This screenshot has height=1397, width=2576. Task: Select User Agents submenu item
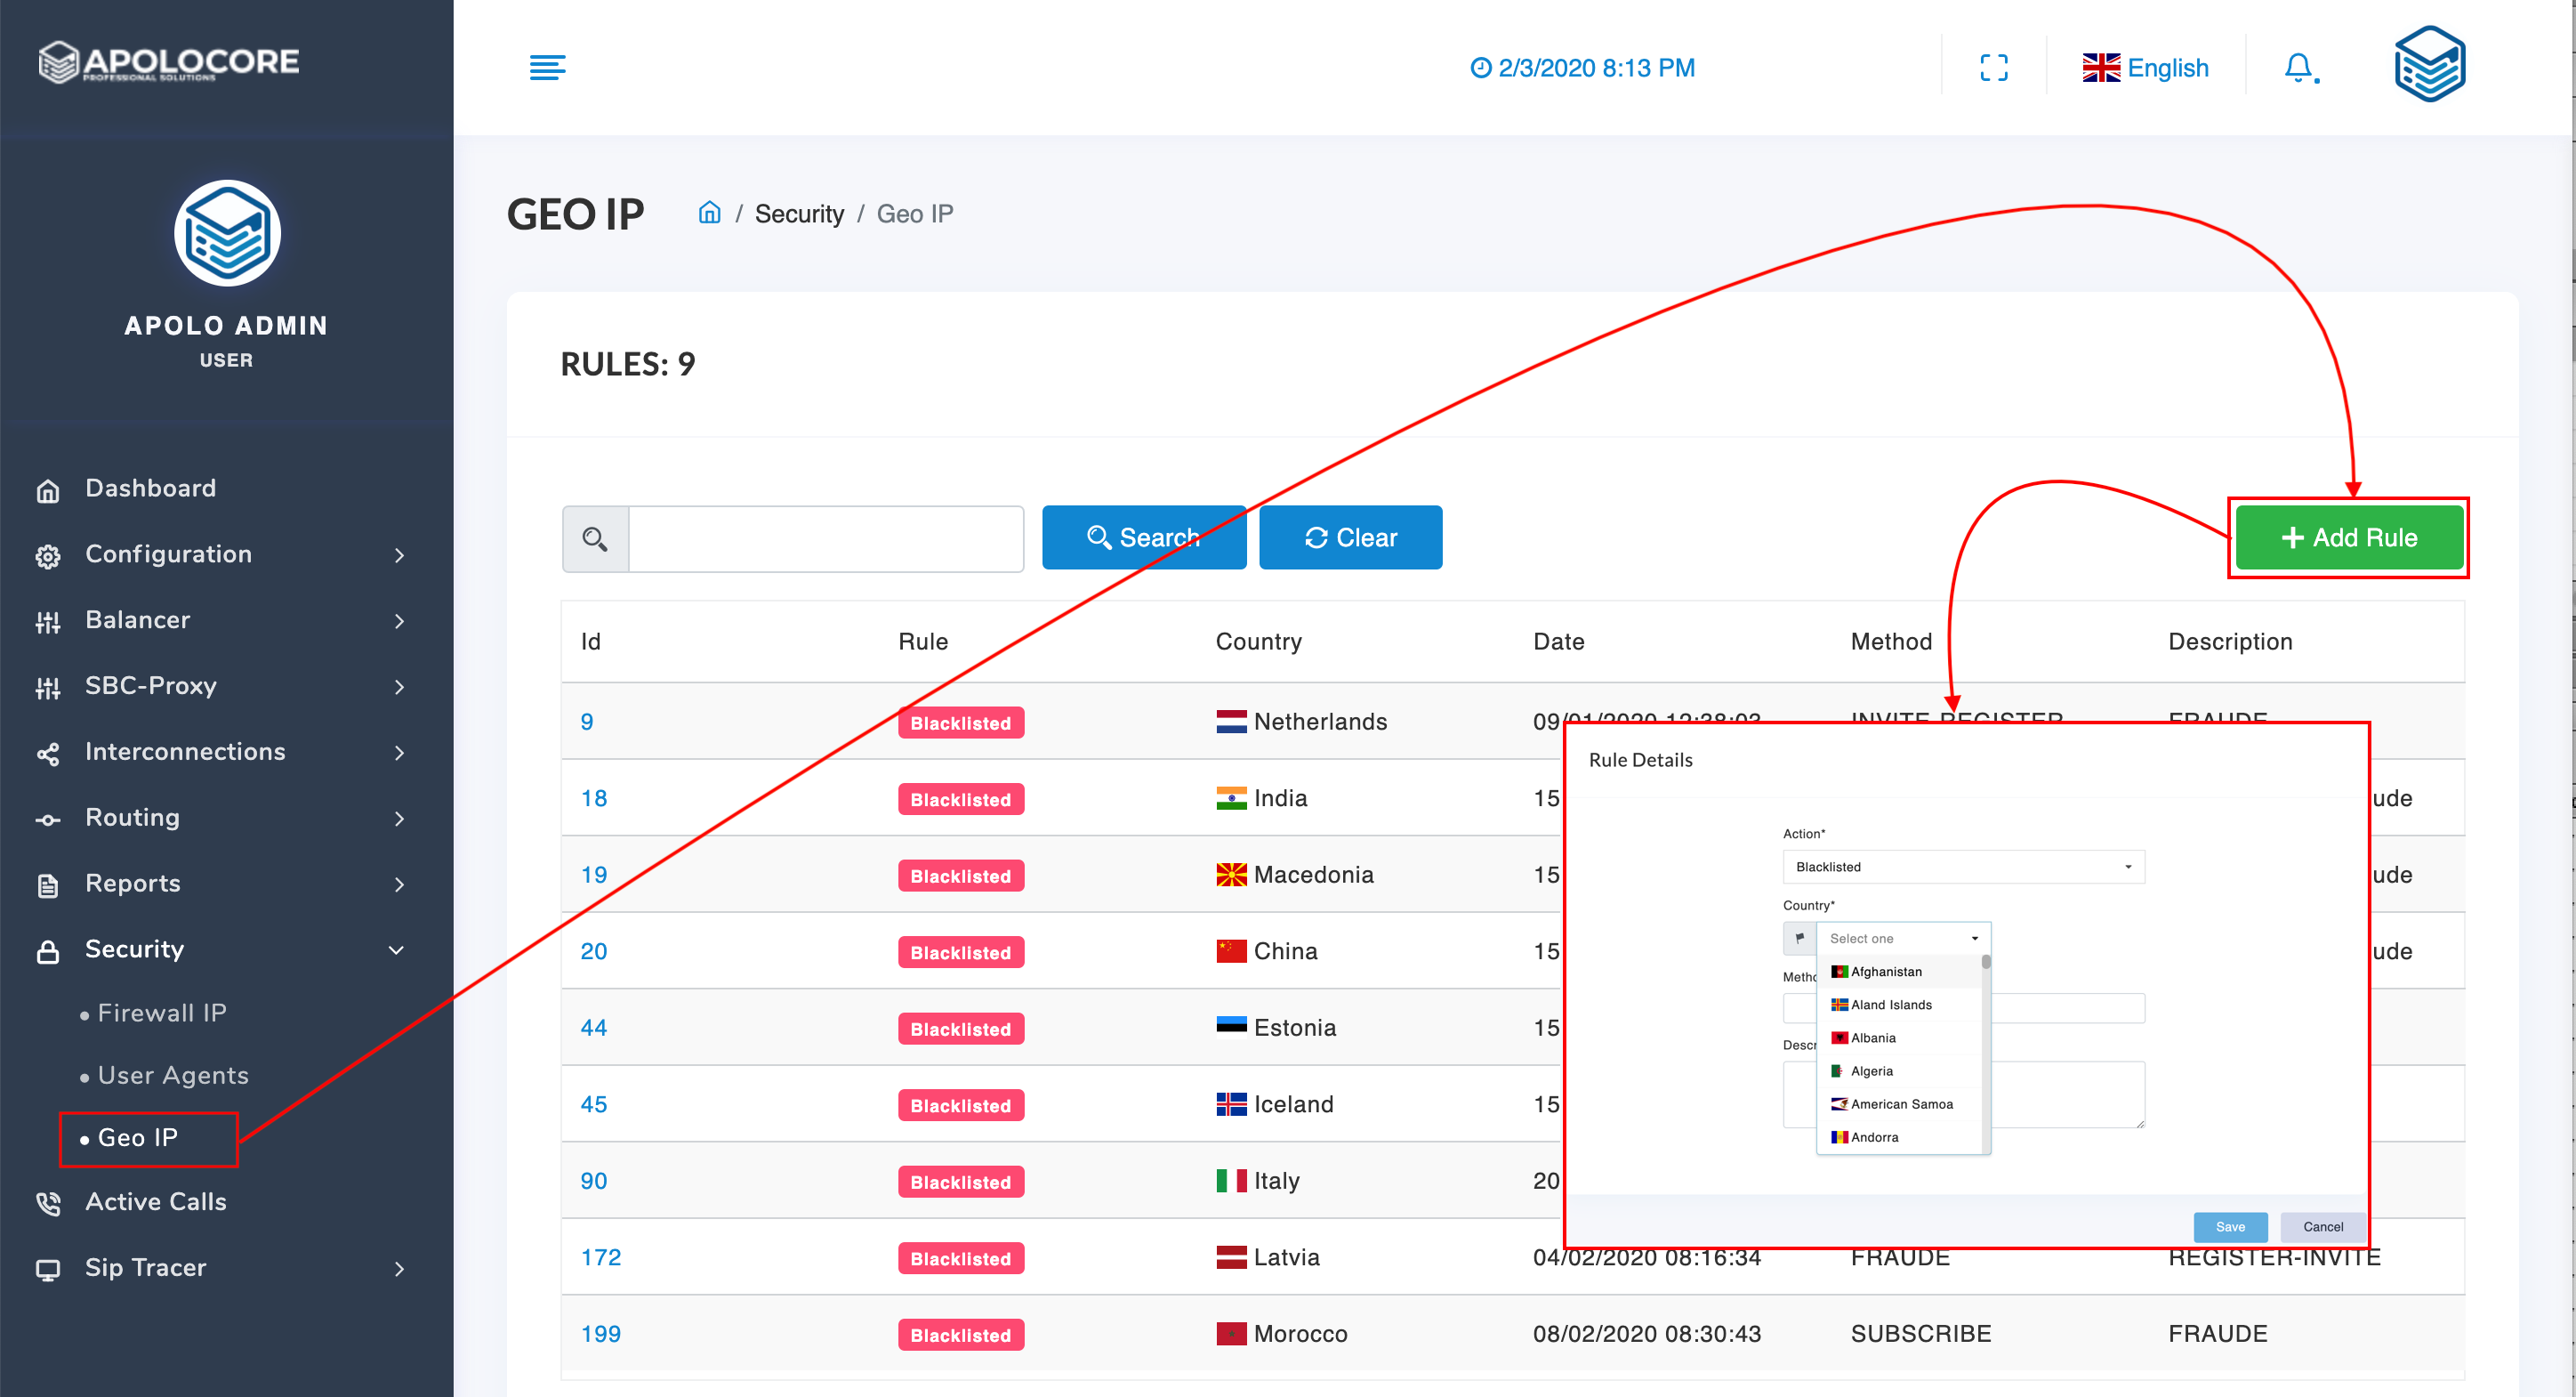[x=172, y=1075]
